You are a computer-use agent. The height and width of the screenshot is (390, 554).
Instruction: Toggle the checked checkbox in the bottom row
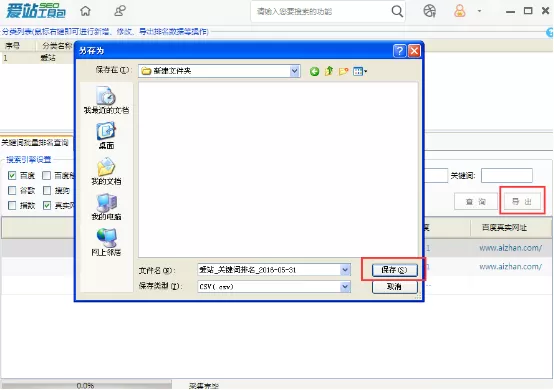(x=47, y=205)
